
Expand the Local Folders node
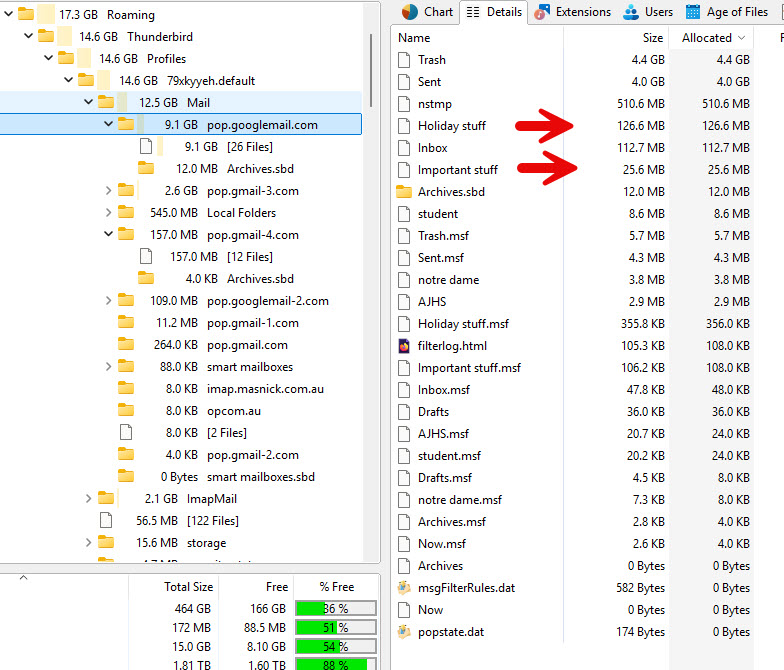pos(108,212)
